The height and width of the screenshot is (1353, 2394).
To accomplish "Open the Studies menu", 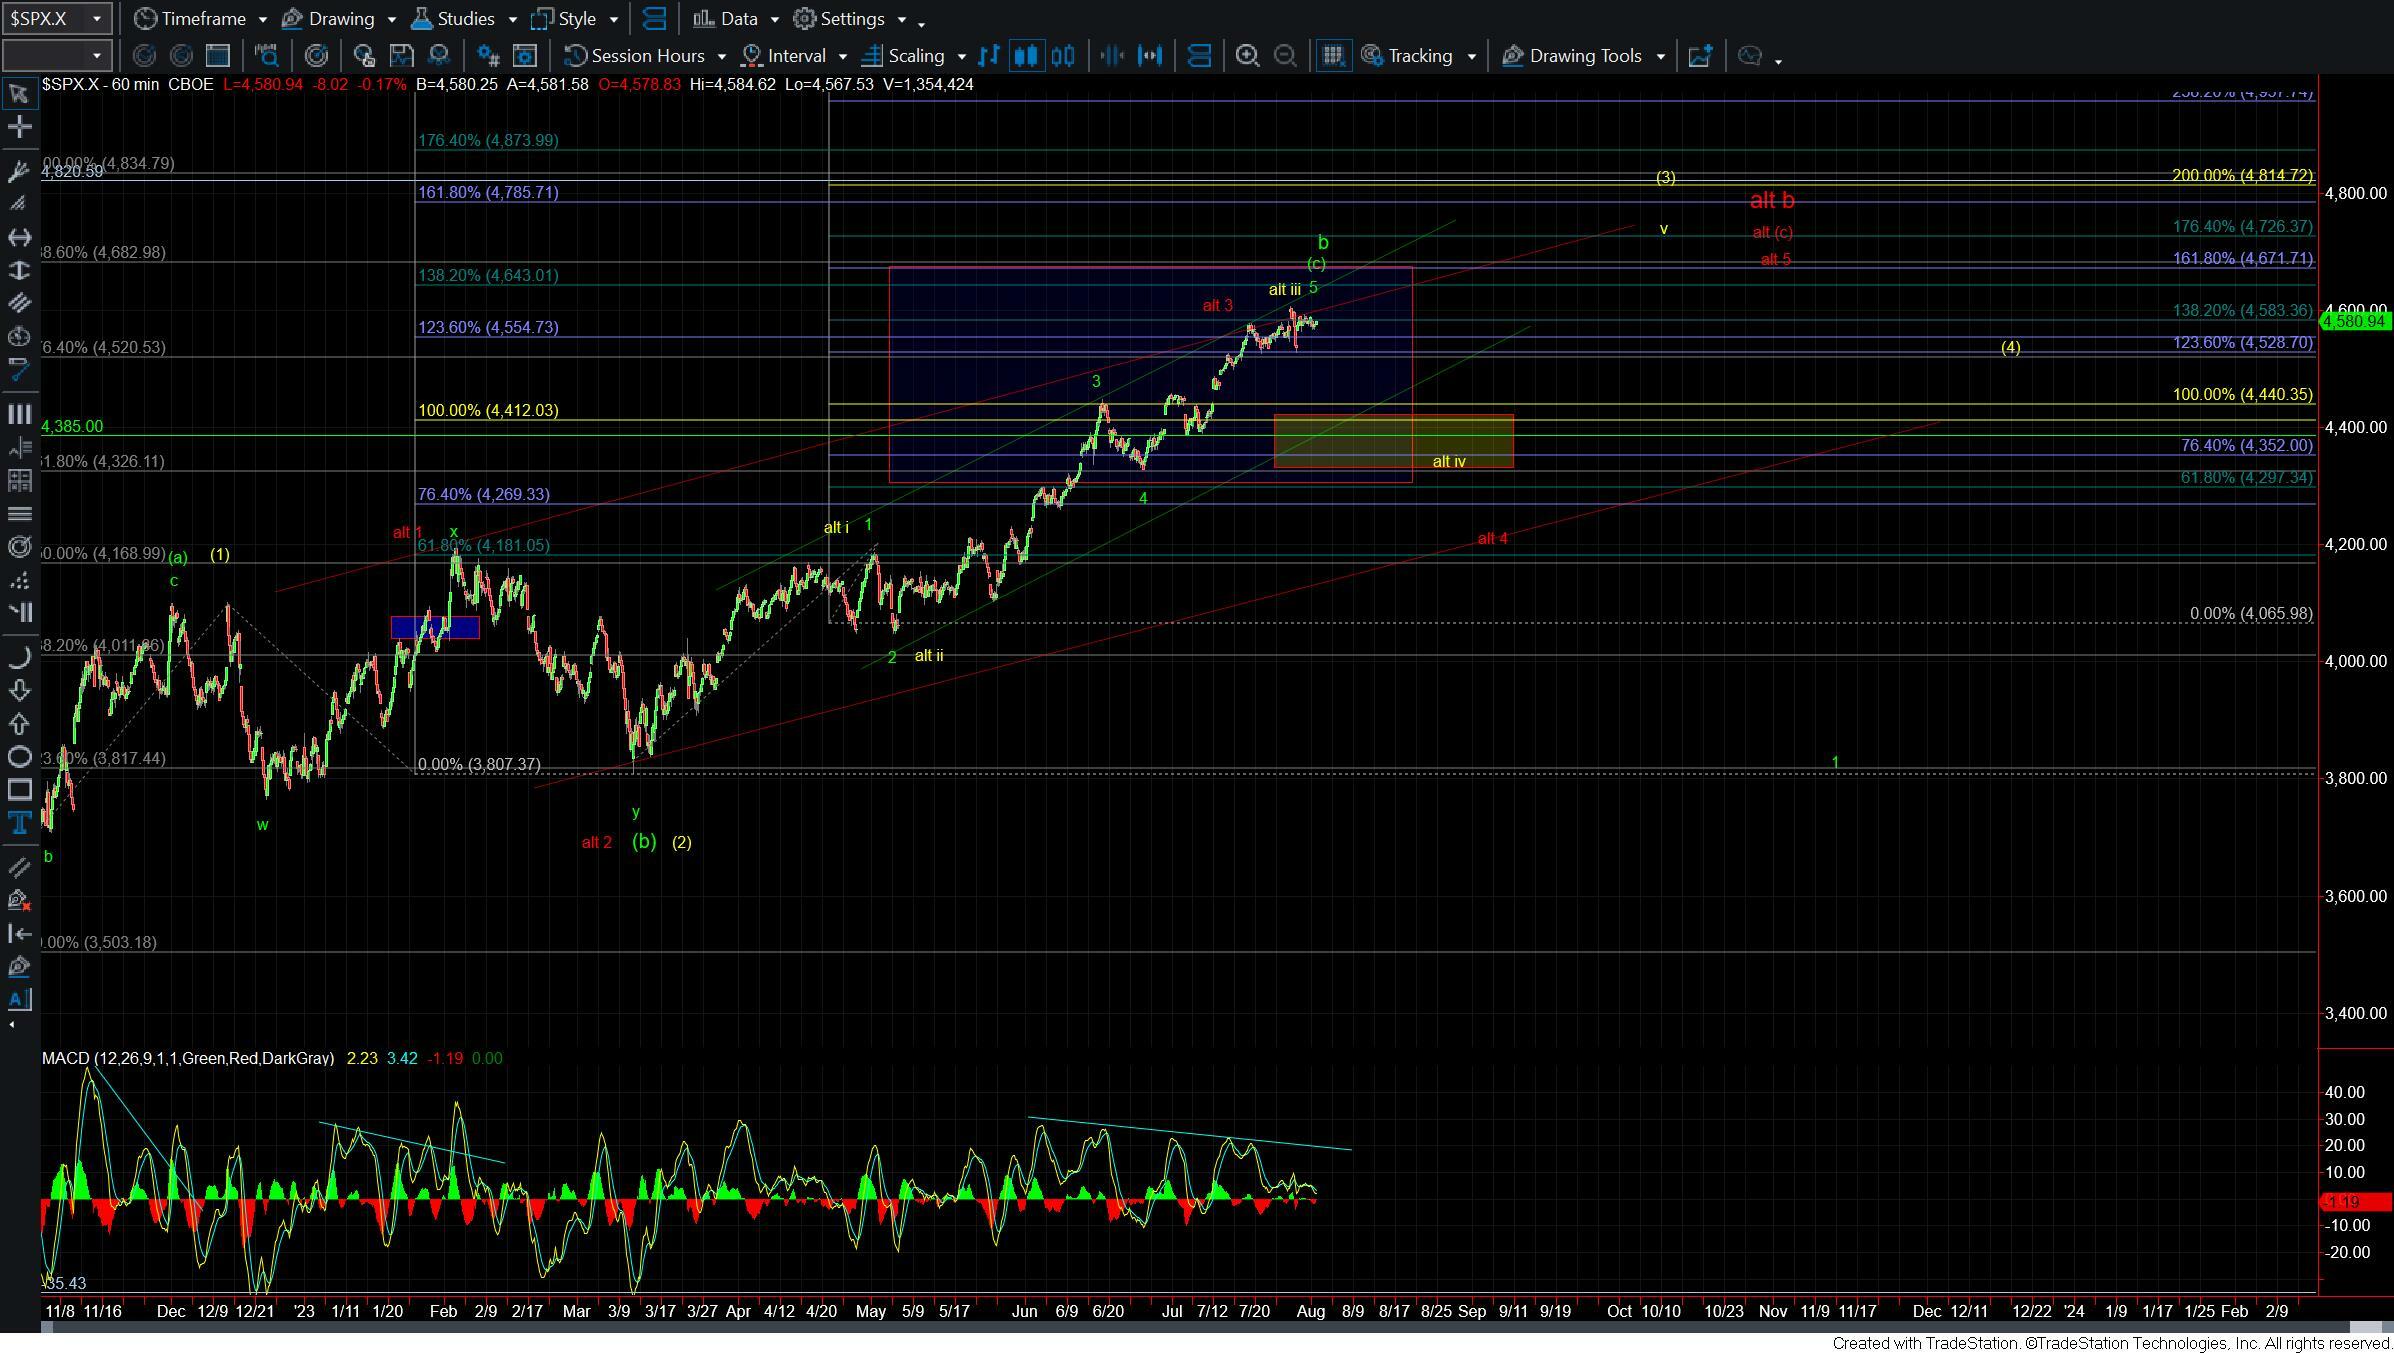I will click(454, 19).
